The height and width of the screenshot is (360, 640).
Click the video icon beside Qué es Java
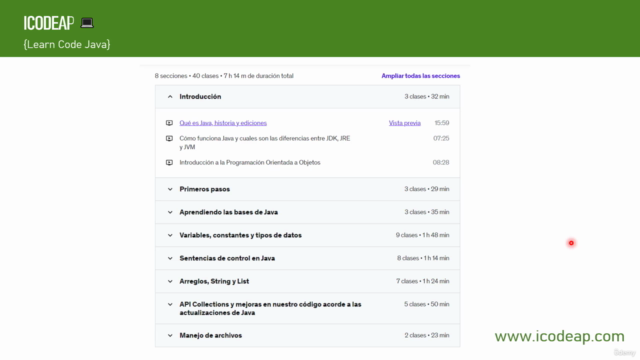[169, 123]
